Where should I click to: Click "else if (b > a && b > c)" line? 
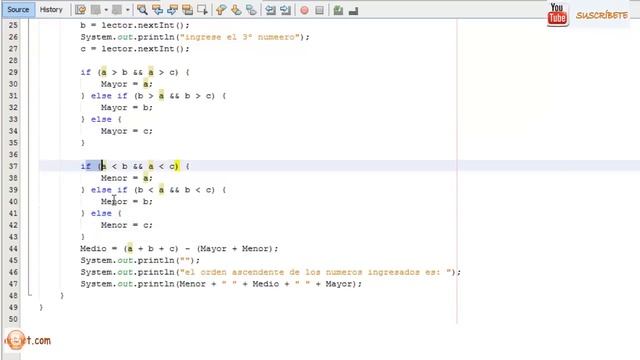(x=153, y=96)
